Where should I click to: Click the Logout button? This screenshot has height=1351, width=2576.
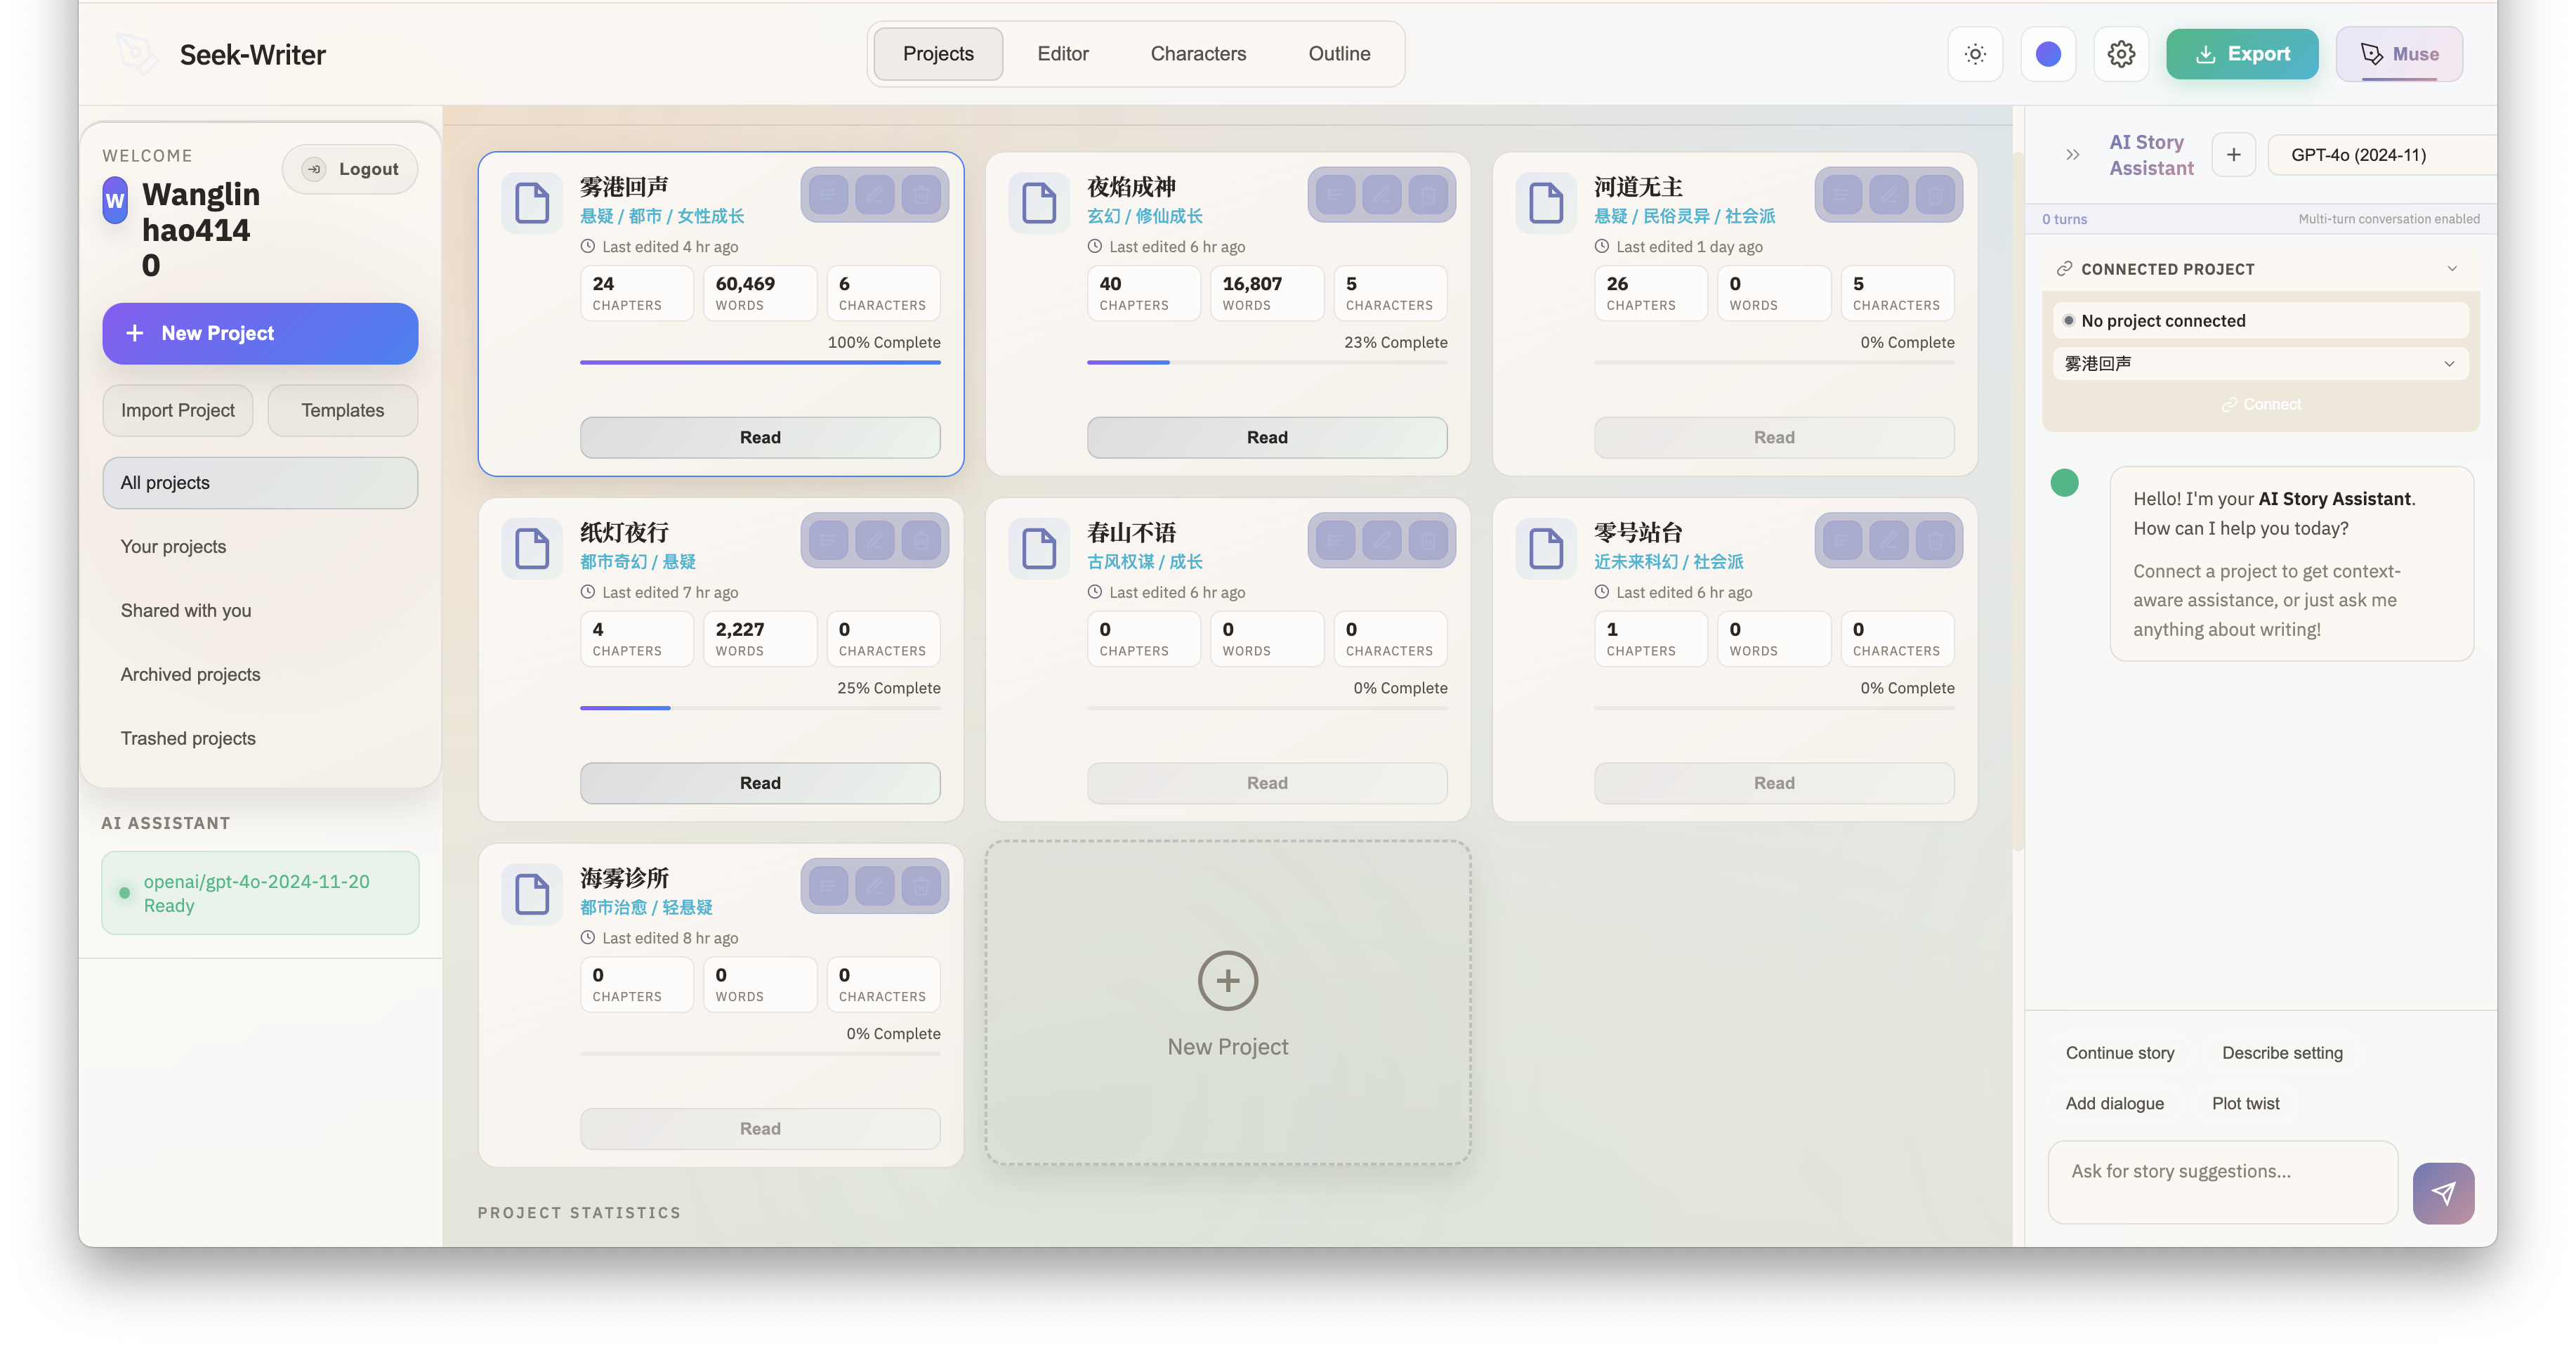(x=350, y=169)
